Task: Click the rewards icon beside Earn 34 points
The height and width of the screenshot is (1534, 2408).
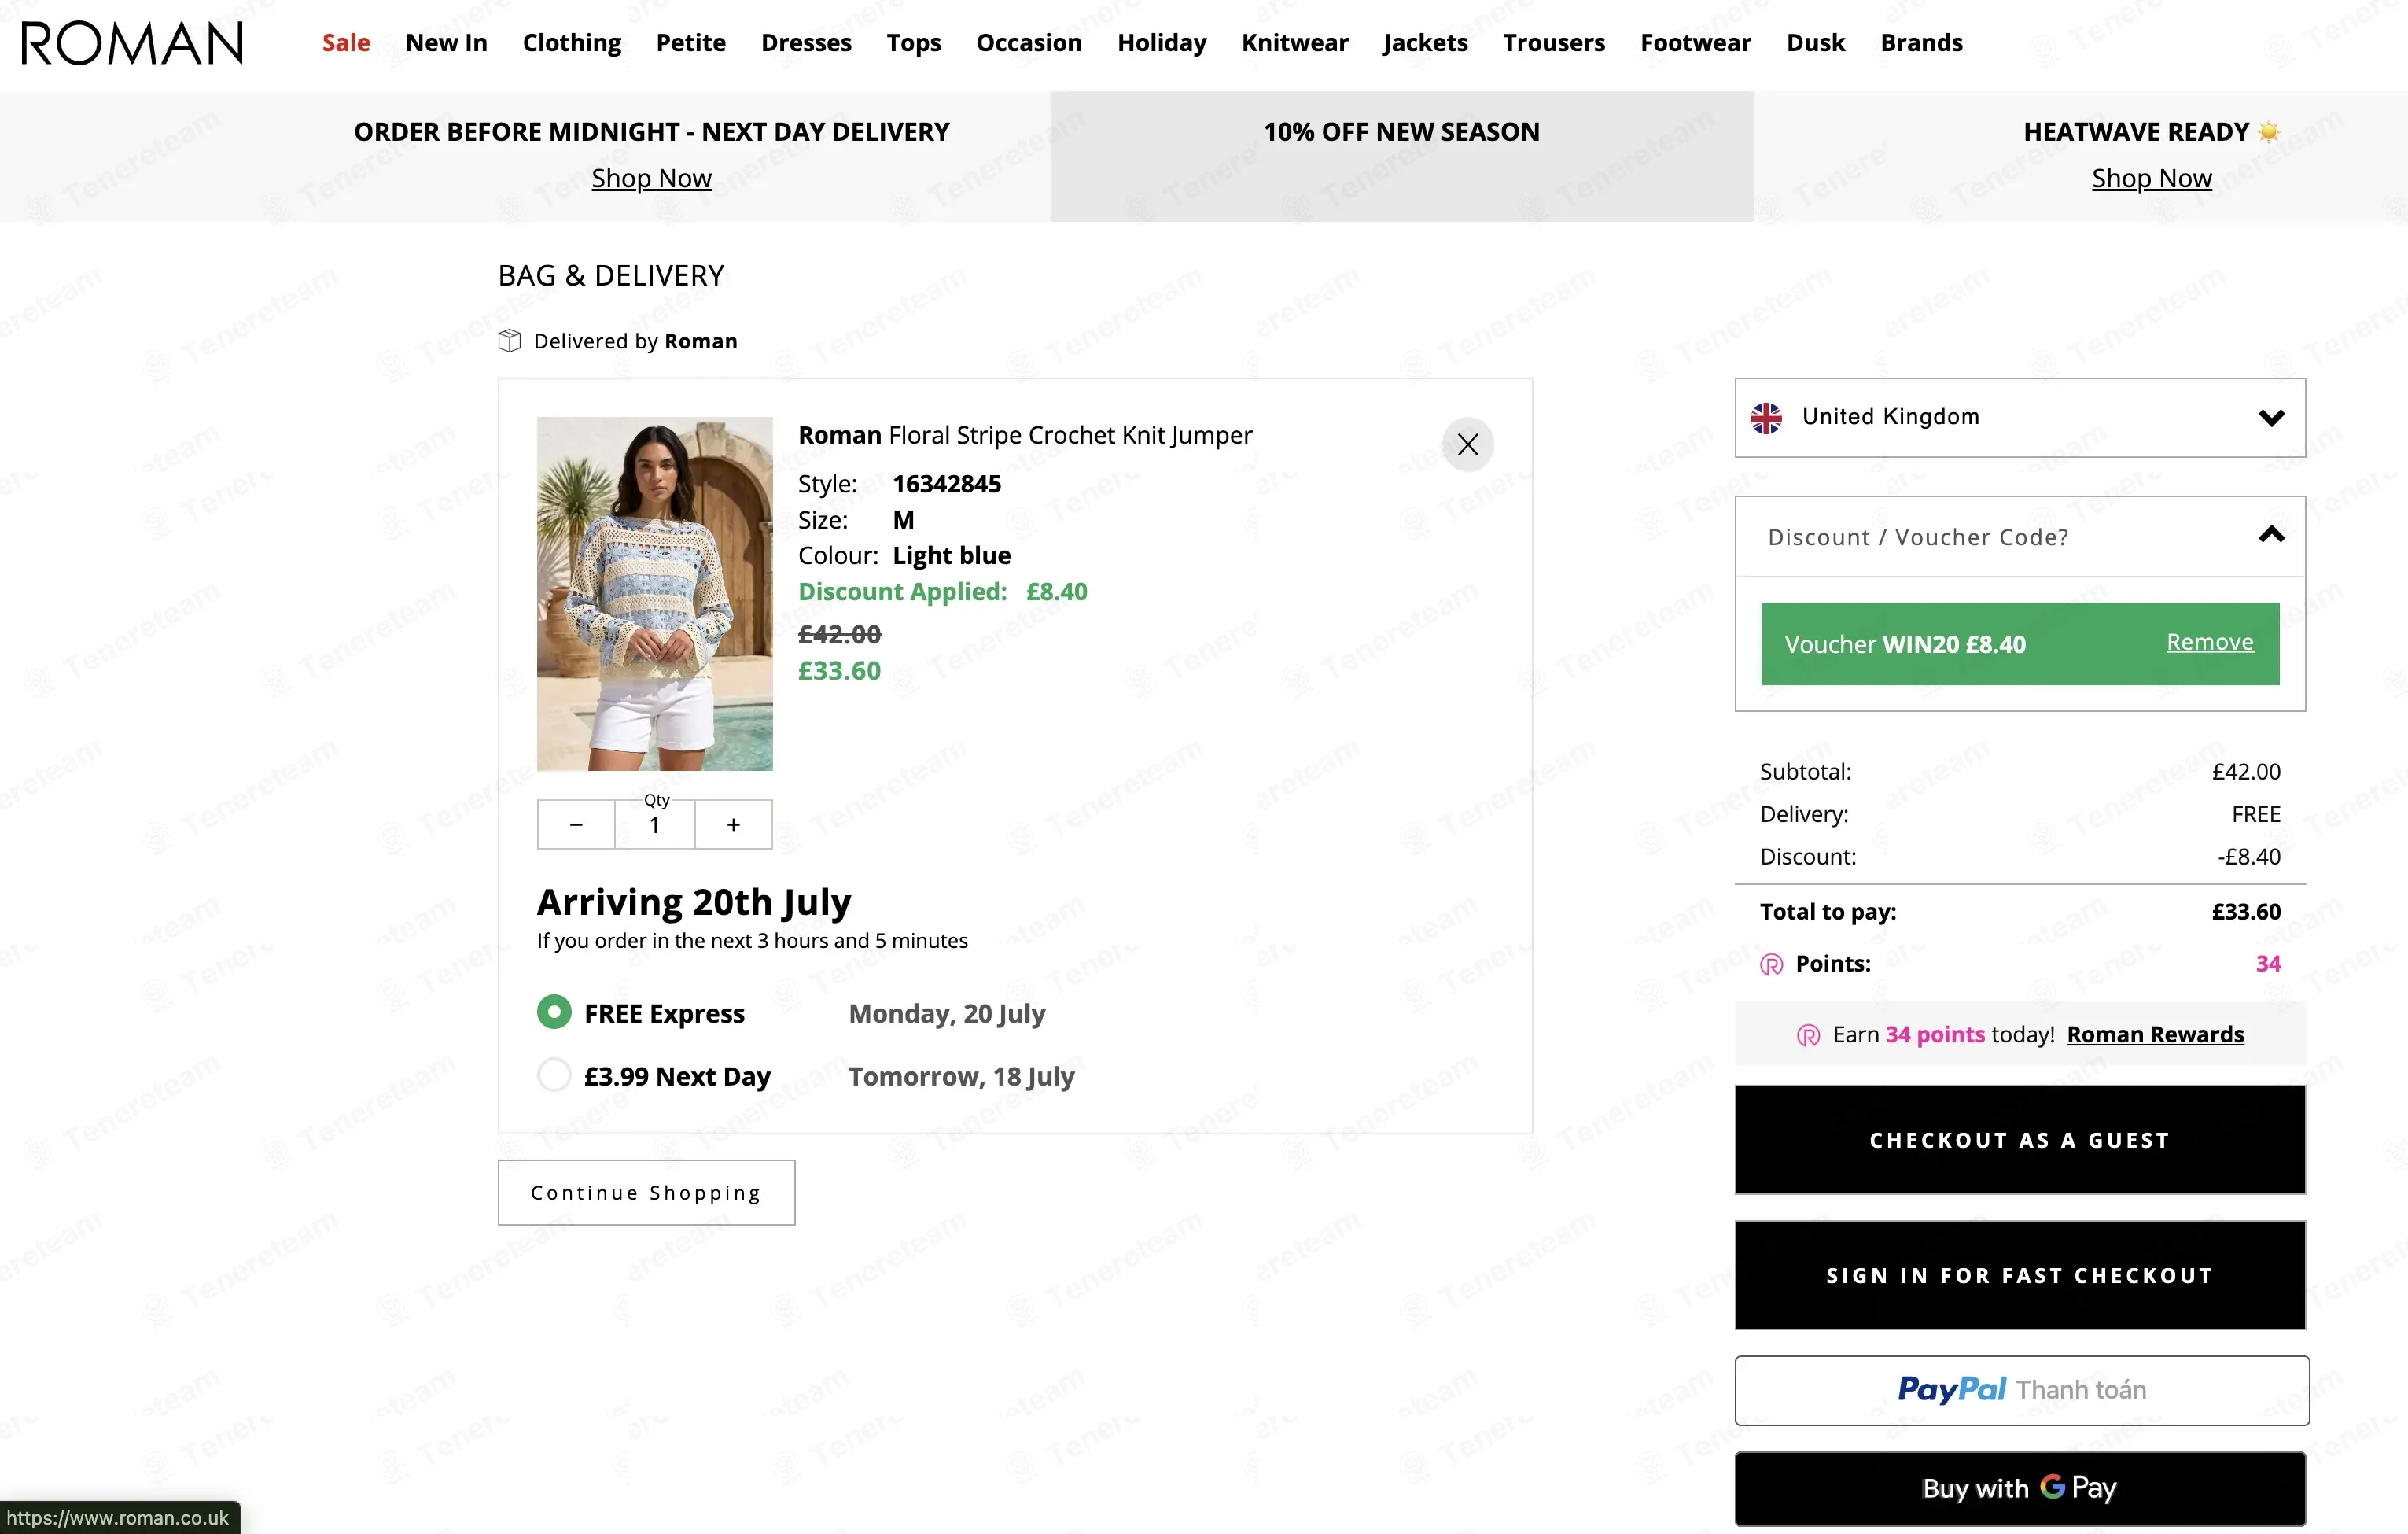Action: [x=1808, y=1035]
